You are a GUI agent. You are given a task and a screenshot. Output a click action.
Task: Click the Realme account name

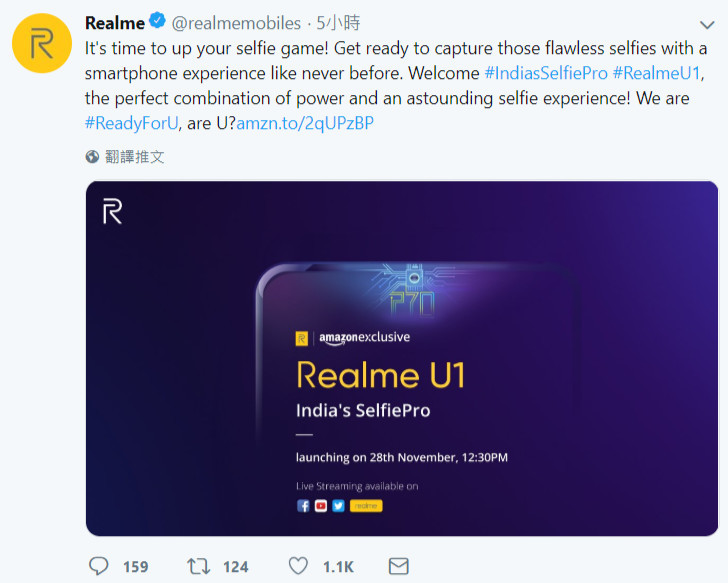point(115,22)
